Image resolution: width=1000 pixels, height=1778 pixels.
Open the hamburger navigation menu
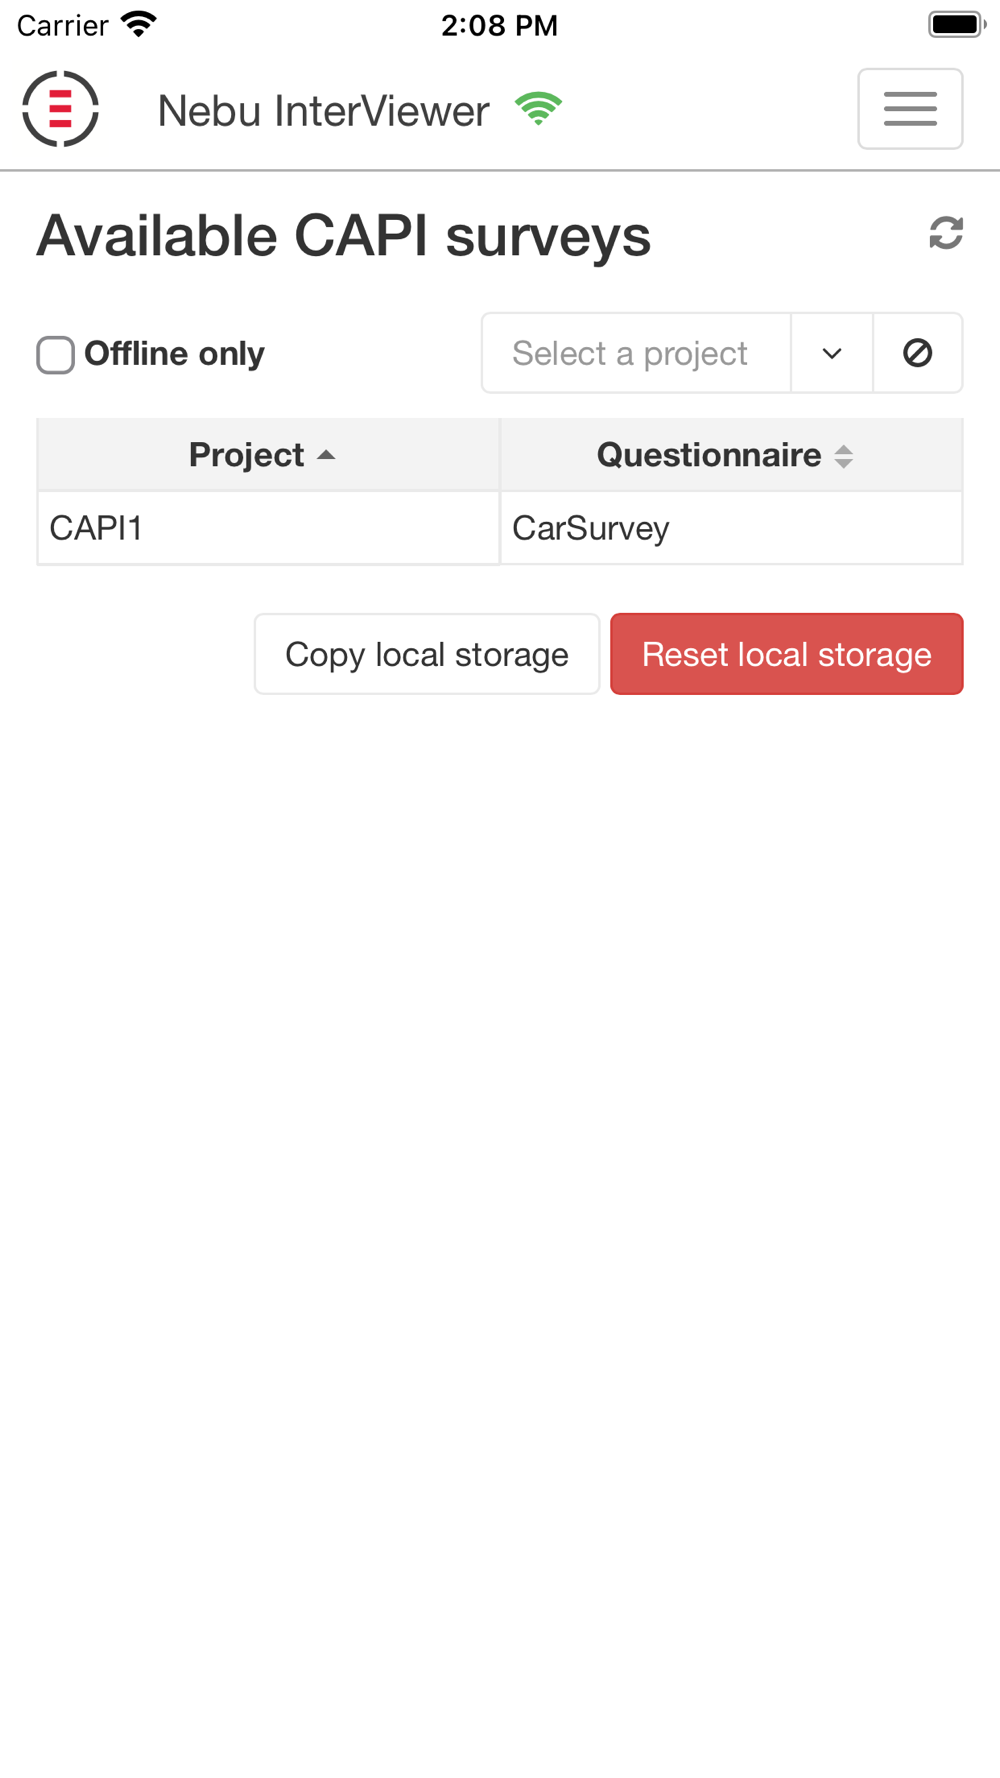[x=909, y=109]
